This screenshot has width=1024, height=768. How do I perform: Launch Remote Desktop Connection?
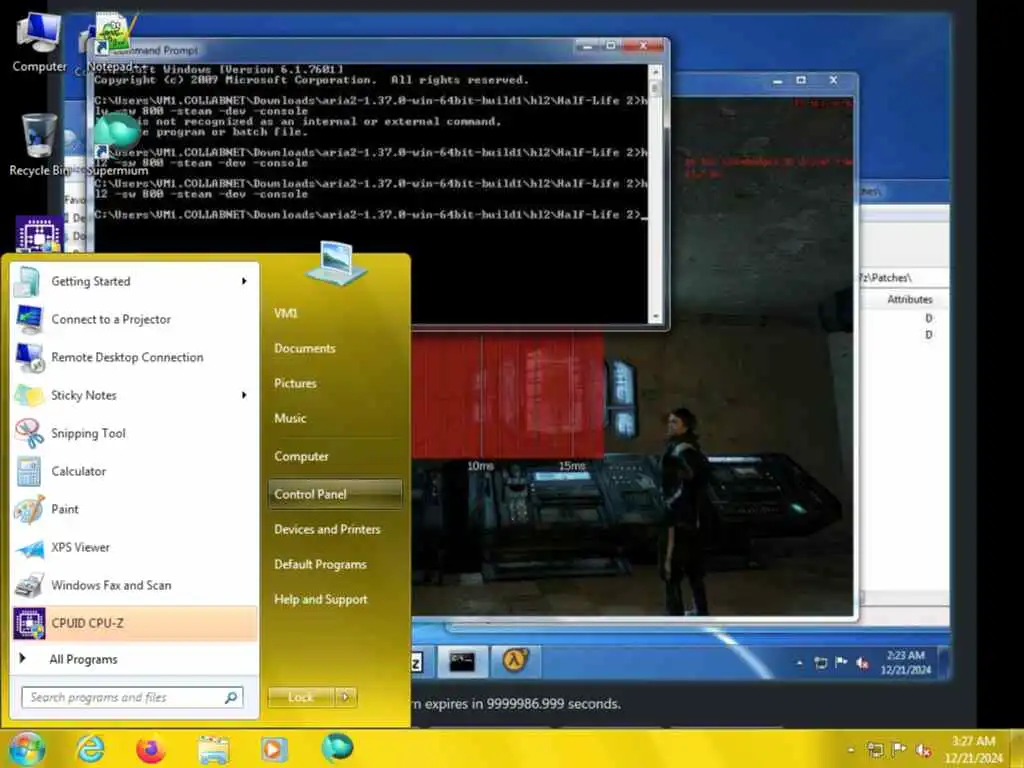tap(134, 357)
